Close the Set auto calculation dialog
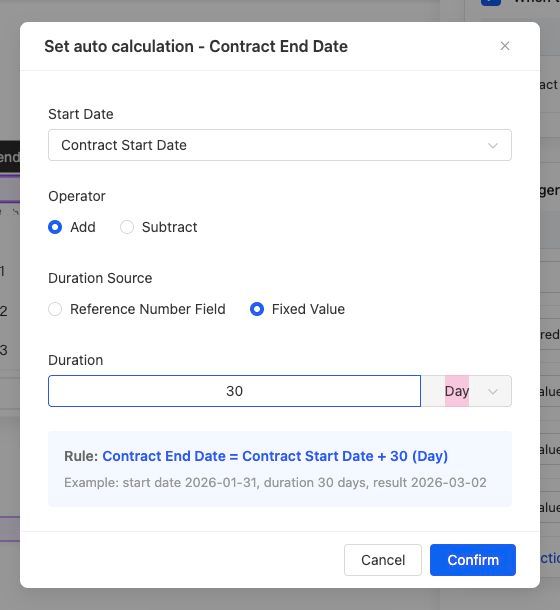560x610 pixels. pyautogui.click(x=505, y=46)
